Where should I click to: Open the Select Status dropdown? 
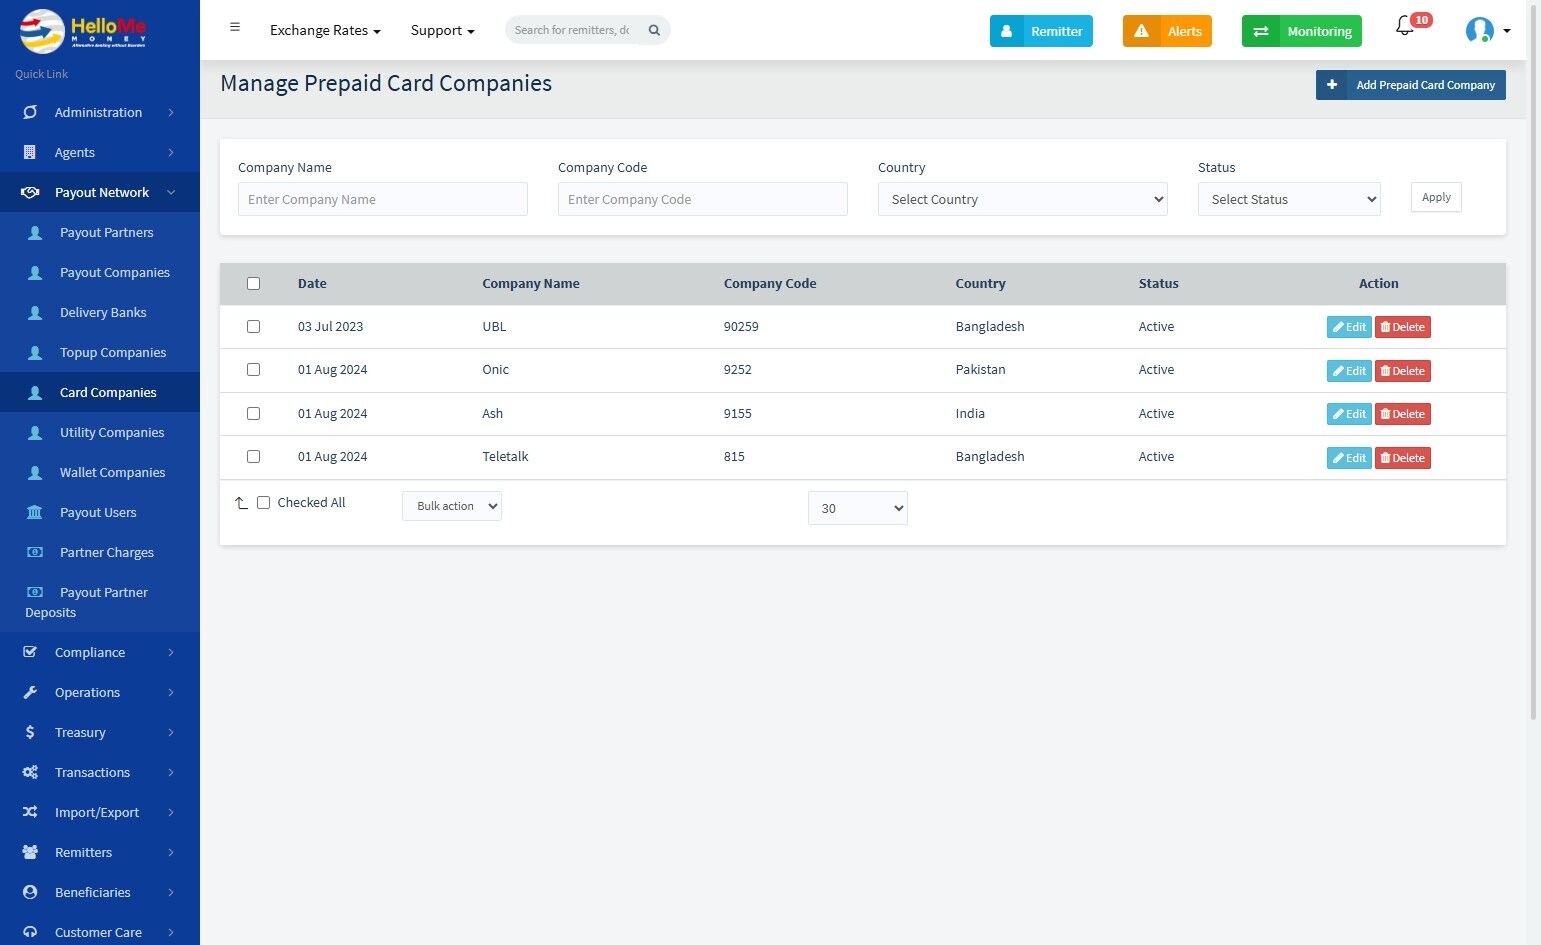pos(1289,199)
